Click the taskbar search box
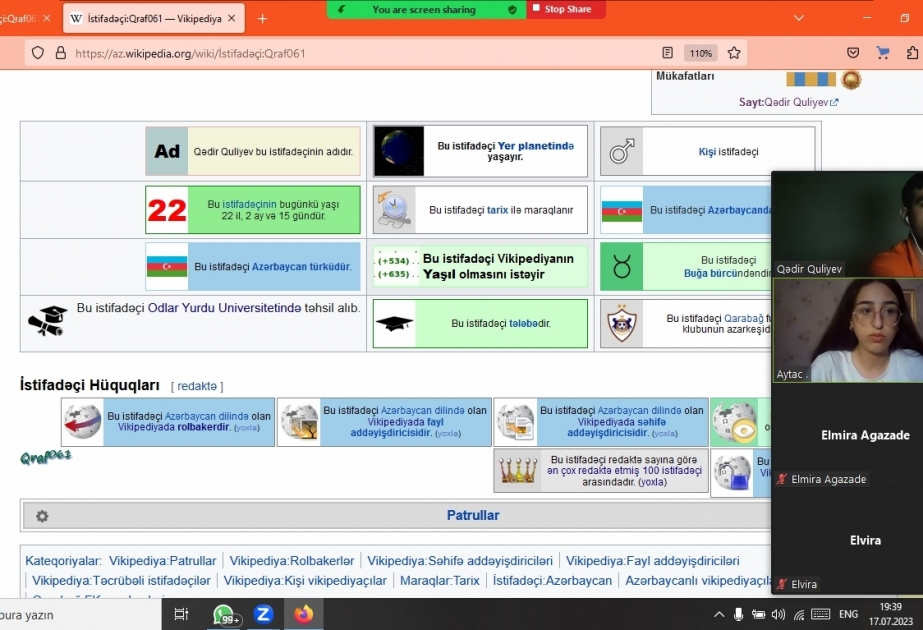The width and height of the screenshot is (923, 630). click(x=81, y=615)
